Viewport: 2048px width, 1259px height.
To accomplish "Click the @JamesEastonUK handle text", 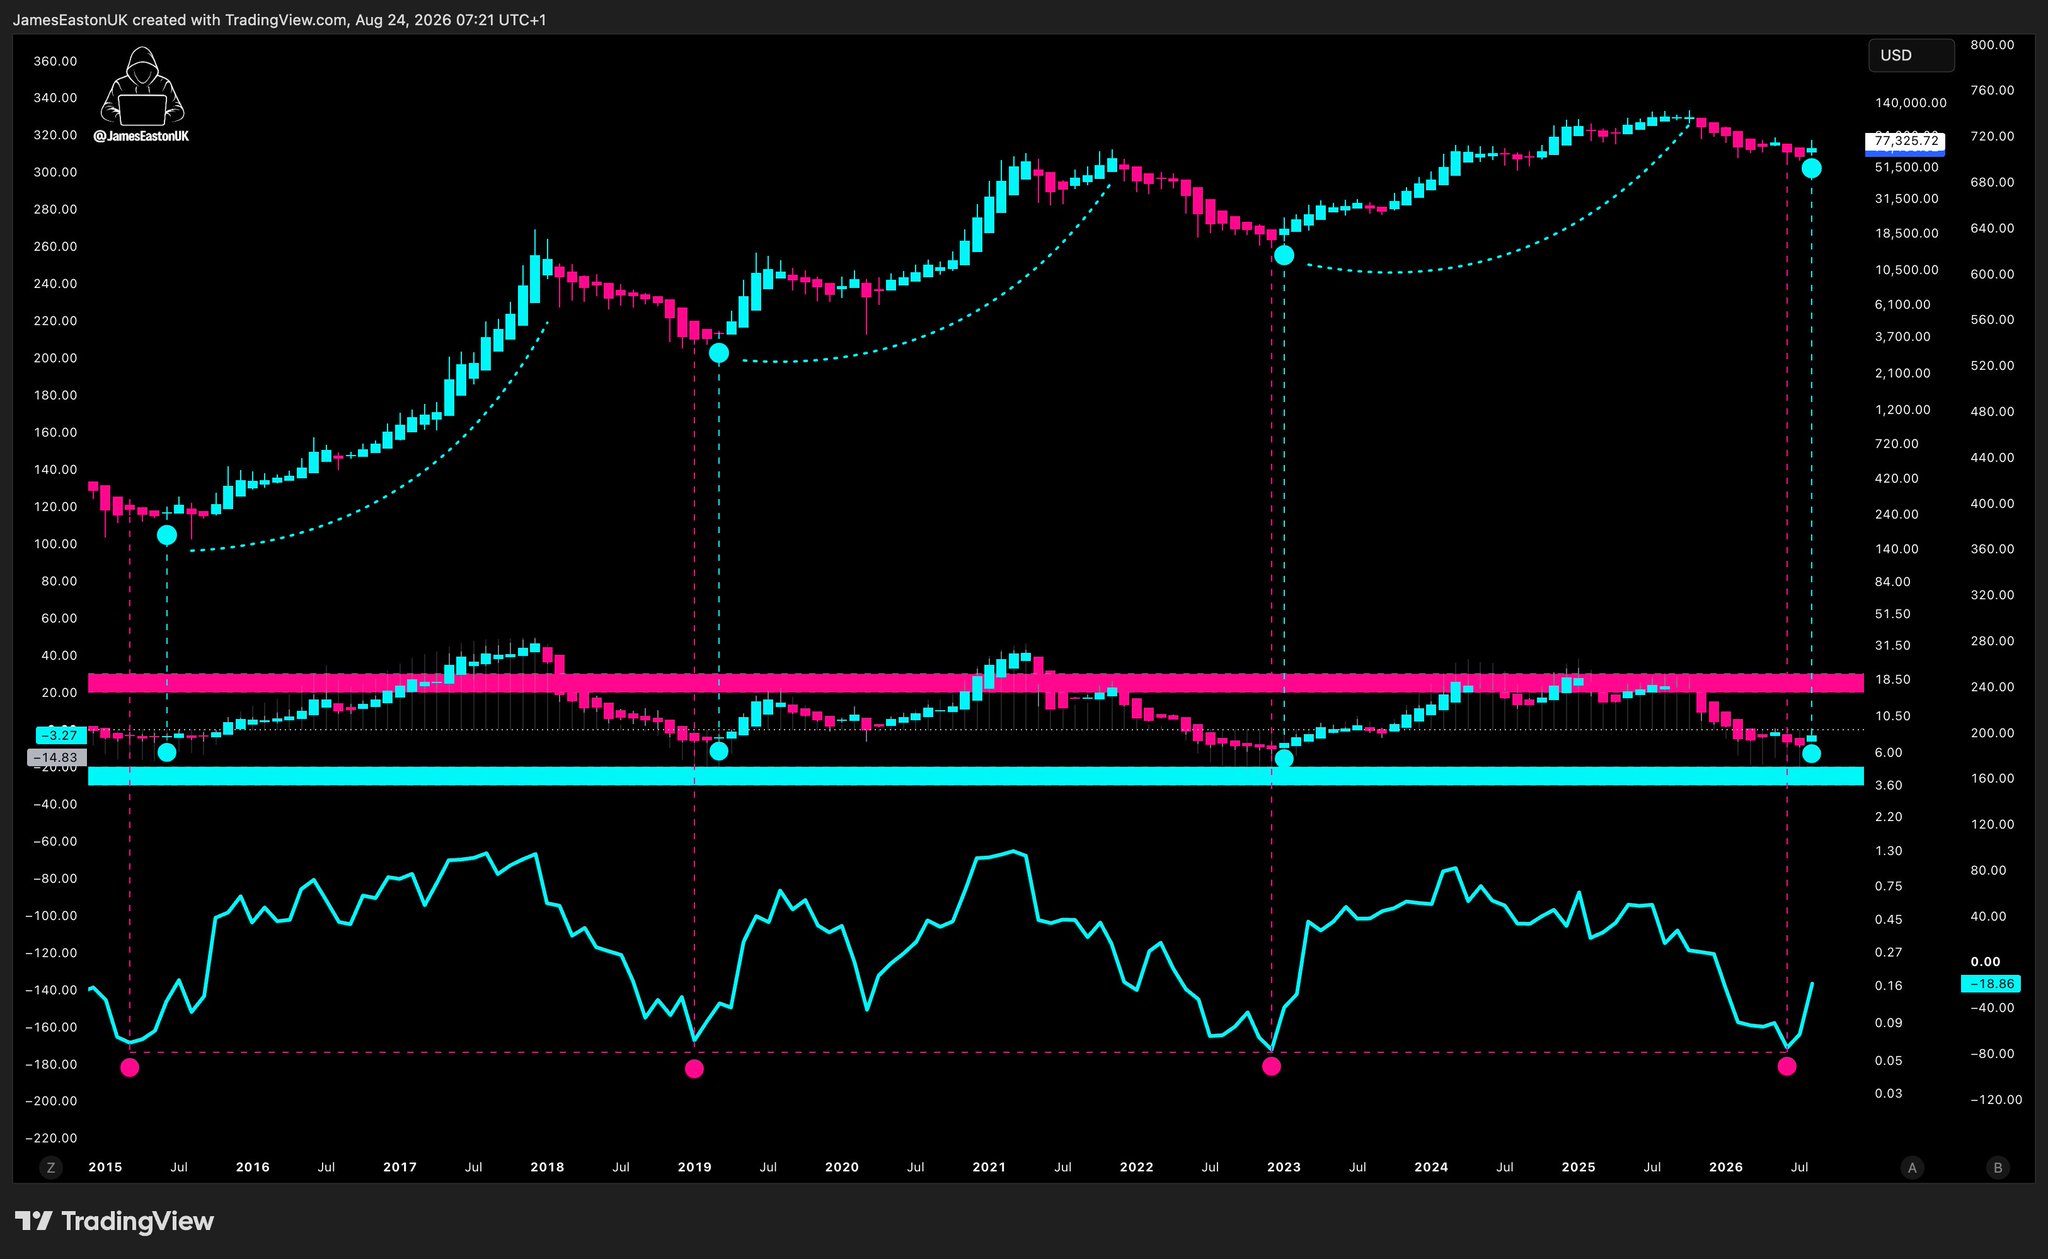I will click(x=141, y=136).
